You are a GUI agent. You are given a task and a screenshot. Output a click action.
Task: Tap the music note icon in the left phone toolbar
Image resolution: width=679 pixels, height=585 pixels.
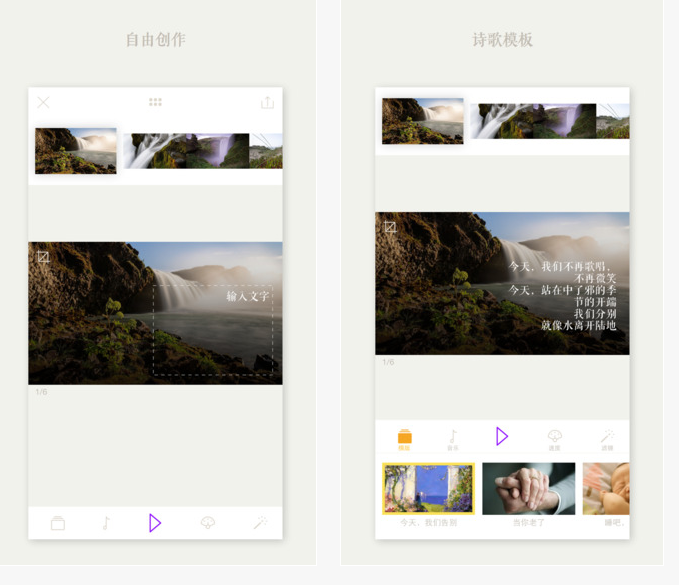point(106,522)
